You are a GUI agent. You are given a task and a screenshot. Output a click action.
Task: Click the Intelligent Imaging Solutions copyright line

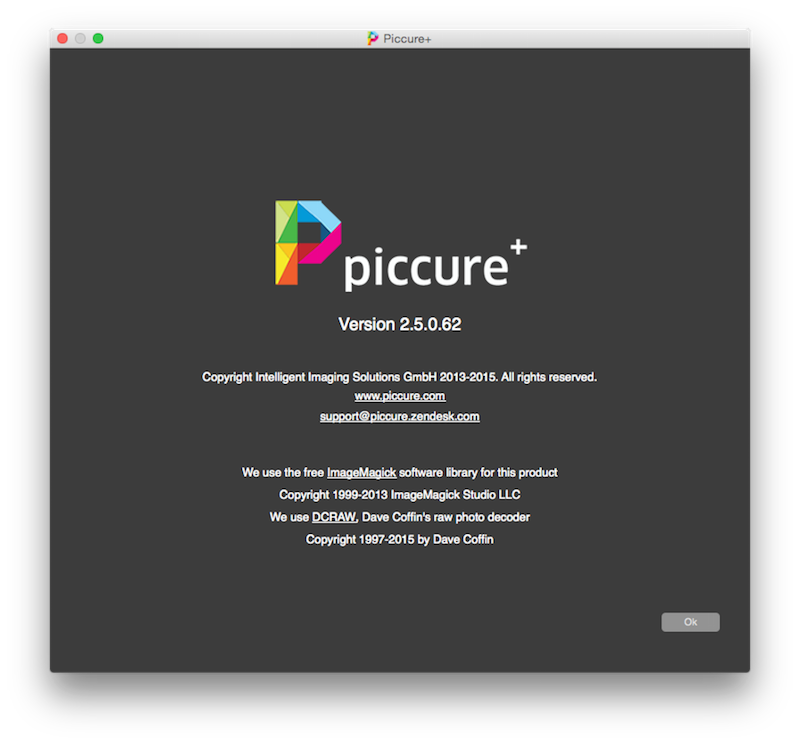point(399,377)
